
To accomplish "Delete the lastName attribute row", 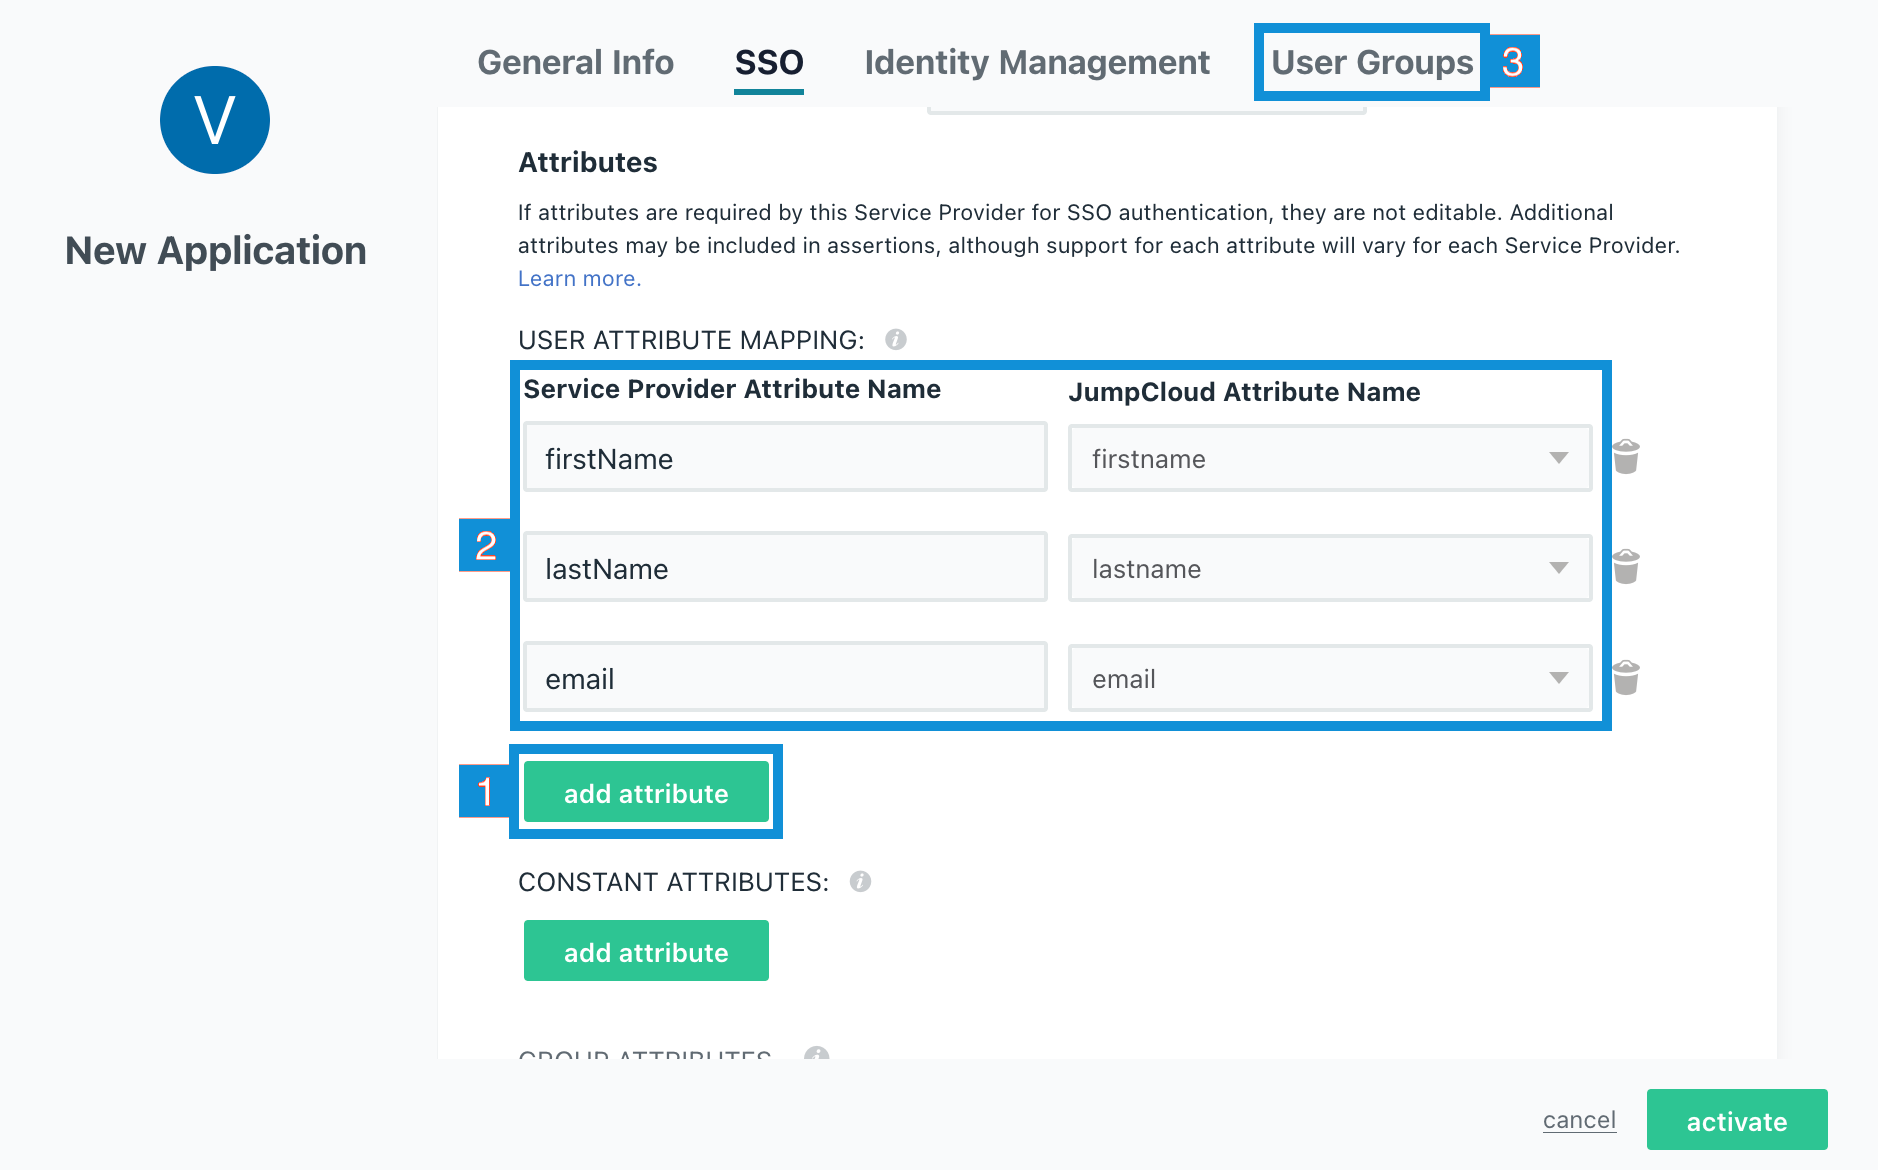I will [1626, 567].
